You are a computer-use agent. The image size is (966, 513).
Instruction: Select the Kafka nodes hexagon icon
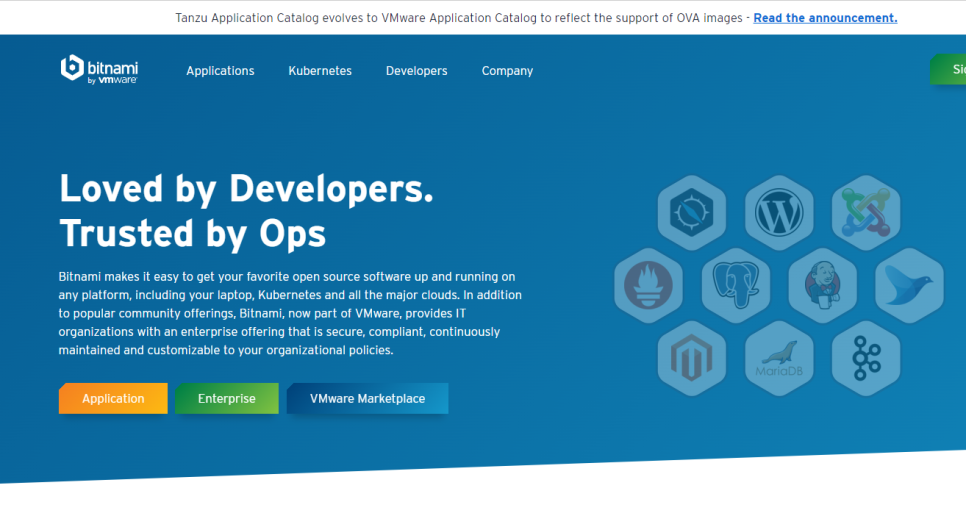pos(866,358)
